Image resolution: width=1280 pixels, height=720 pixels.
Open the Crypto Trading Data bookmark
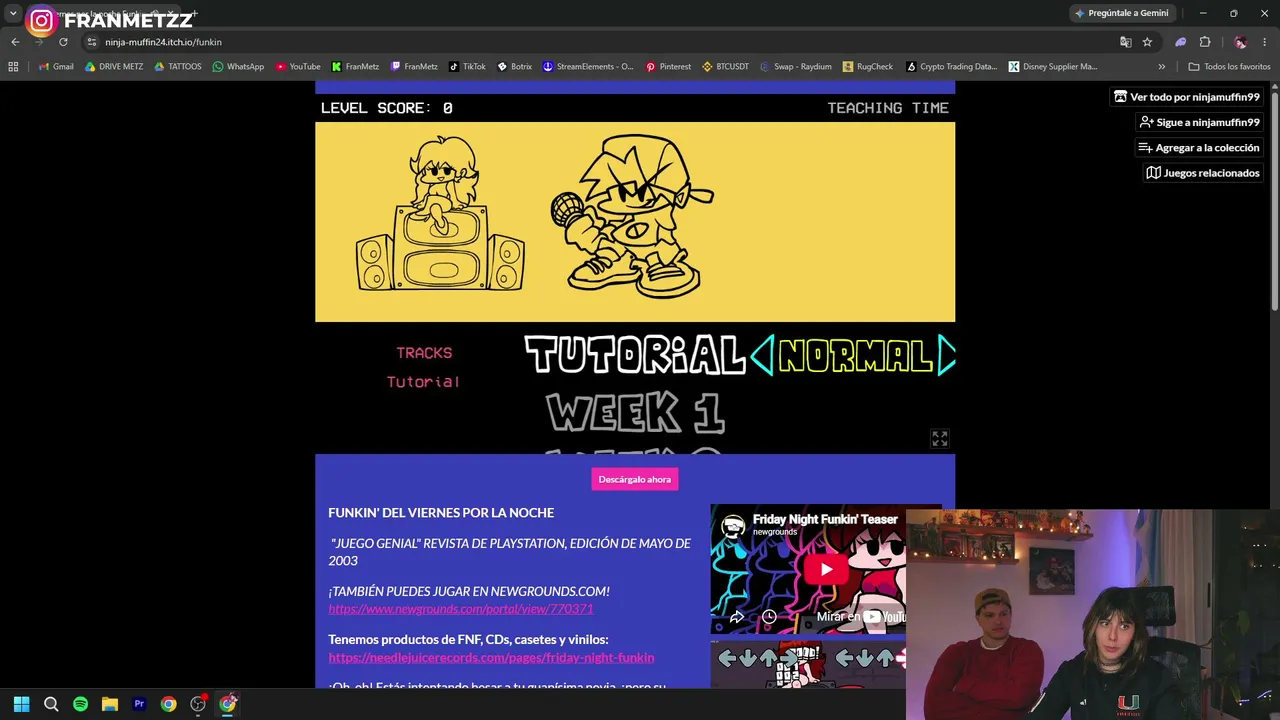951,67
